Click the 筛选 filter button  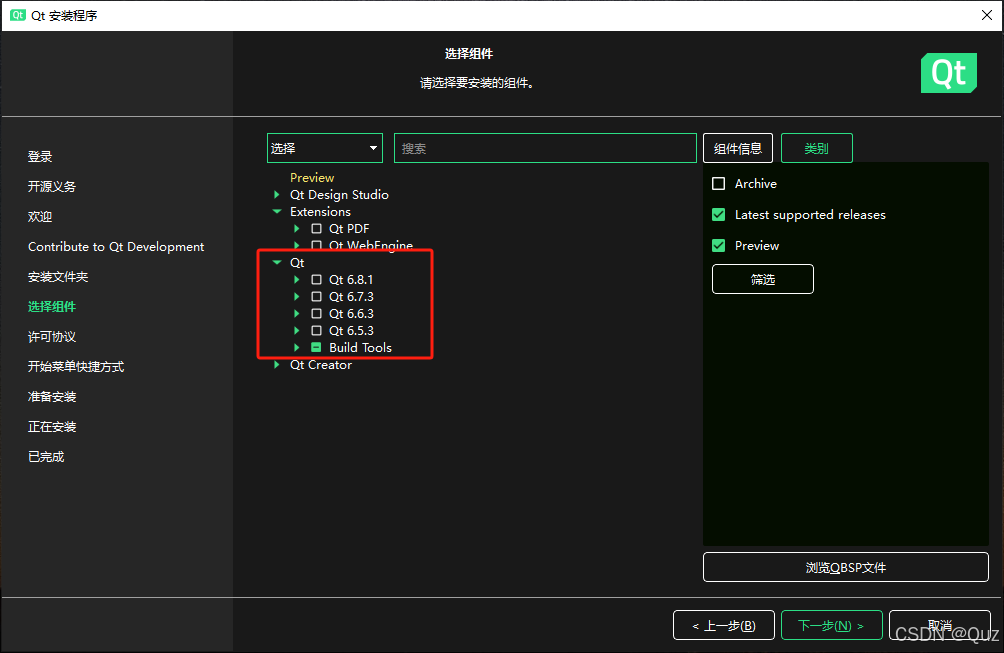click(x=763, y=279)
